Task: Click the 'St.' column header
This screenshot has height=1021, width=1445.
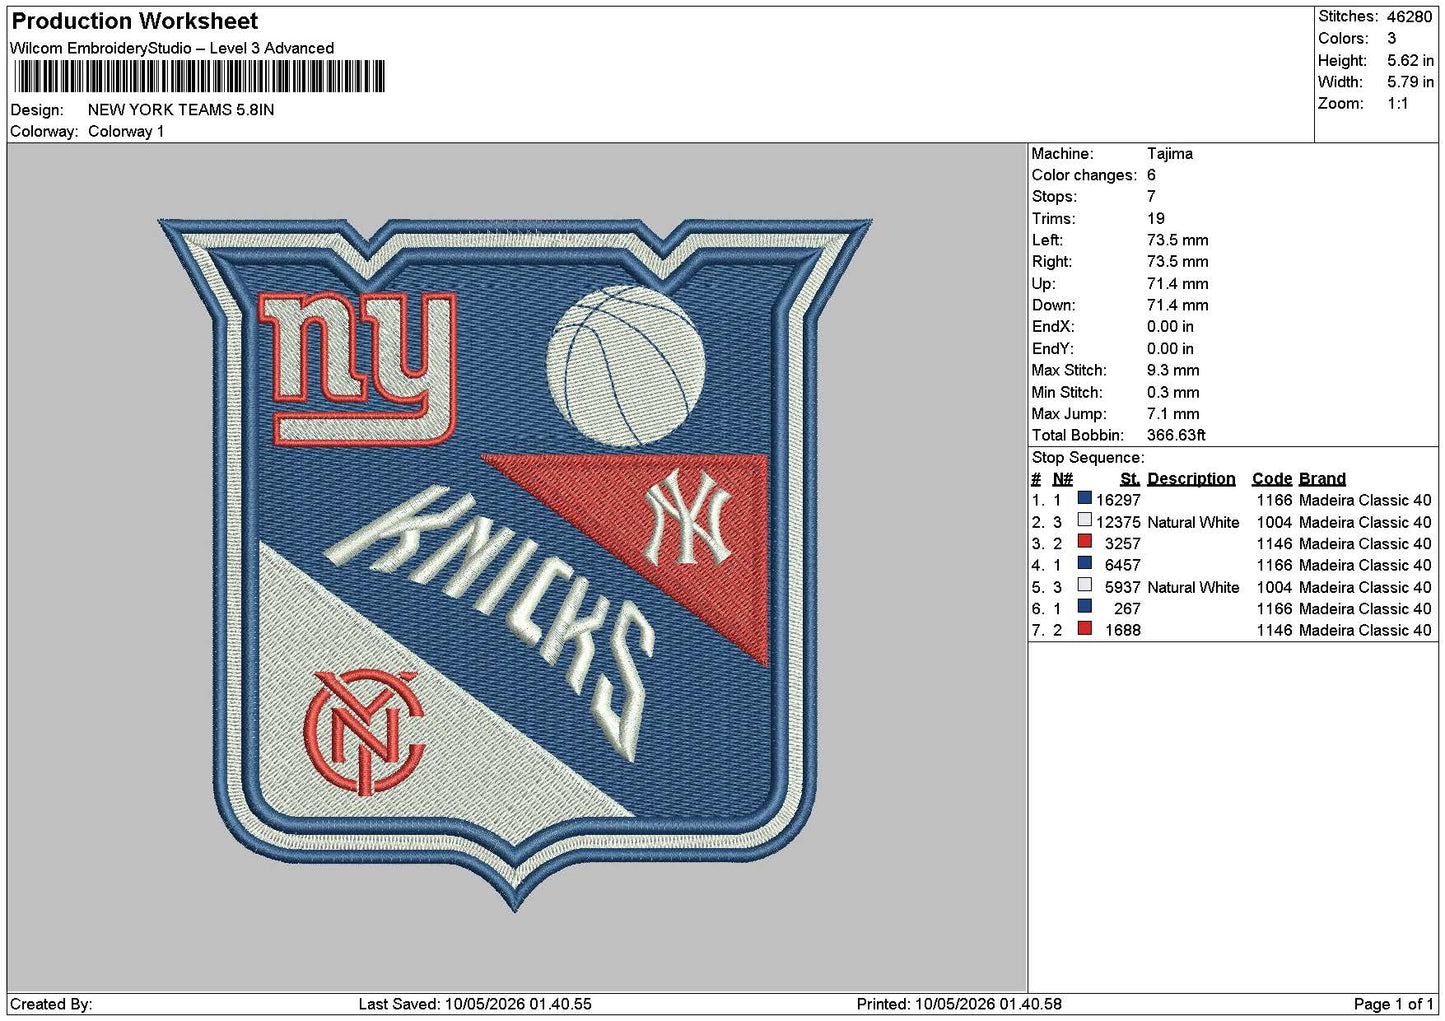Action: (1130, 479)
